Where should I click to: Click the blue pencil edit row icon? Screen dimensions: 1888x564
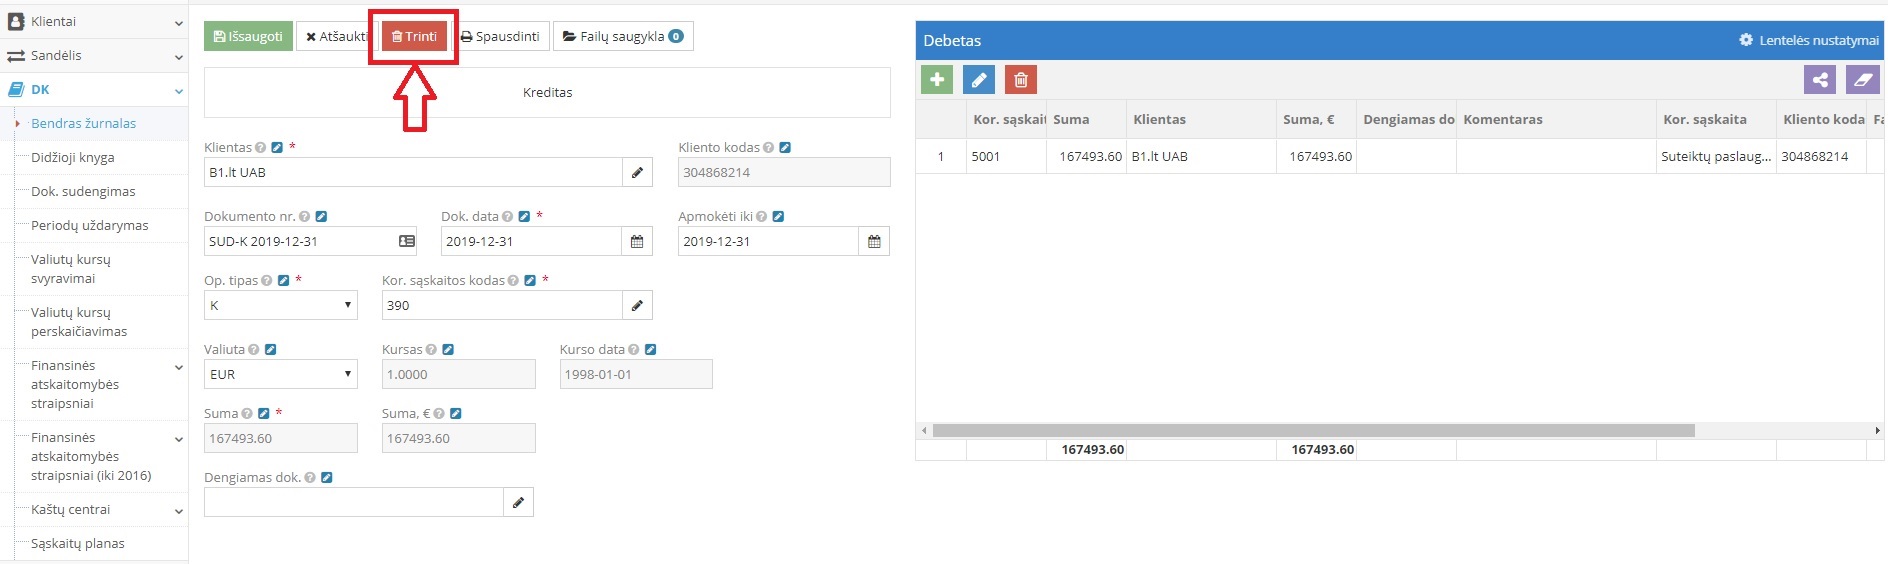coord(978,80)
